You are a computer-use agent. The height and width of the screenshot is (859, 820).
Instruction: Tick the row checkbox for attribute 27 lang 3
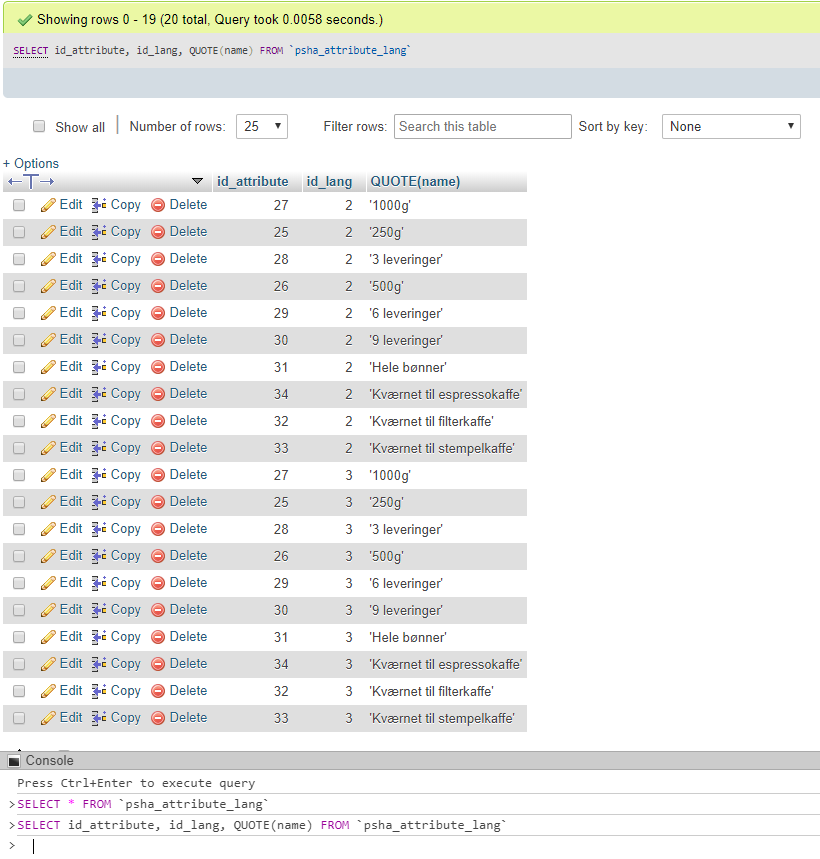[x=19, y=475]
